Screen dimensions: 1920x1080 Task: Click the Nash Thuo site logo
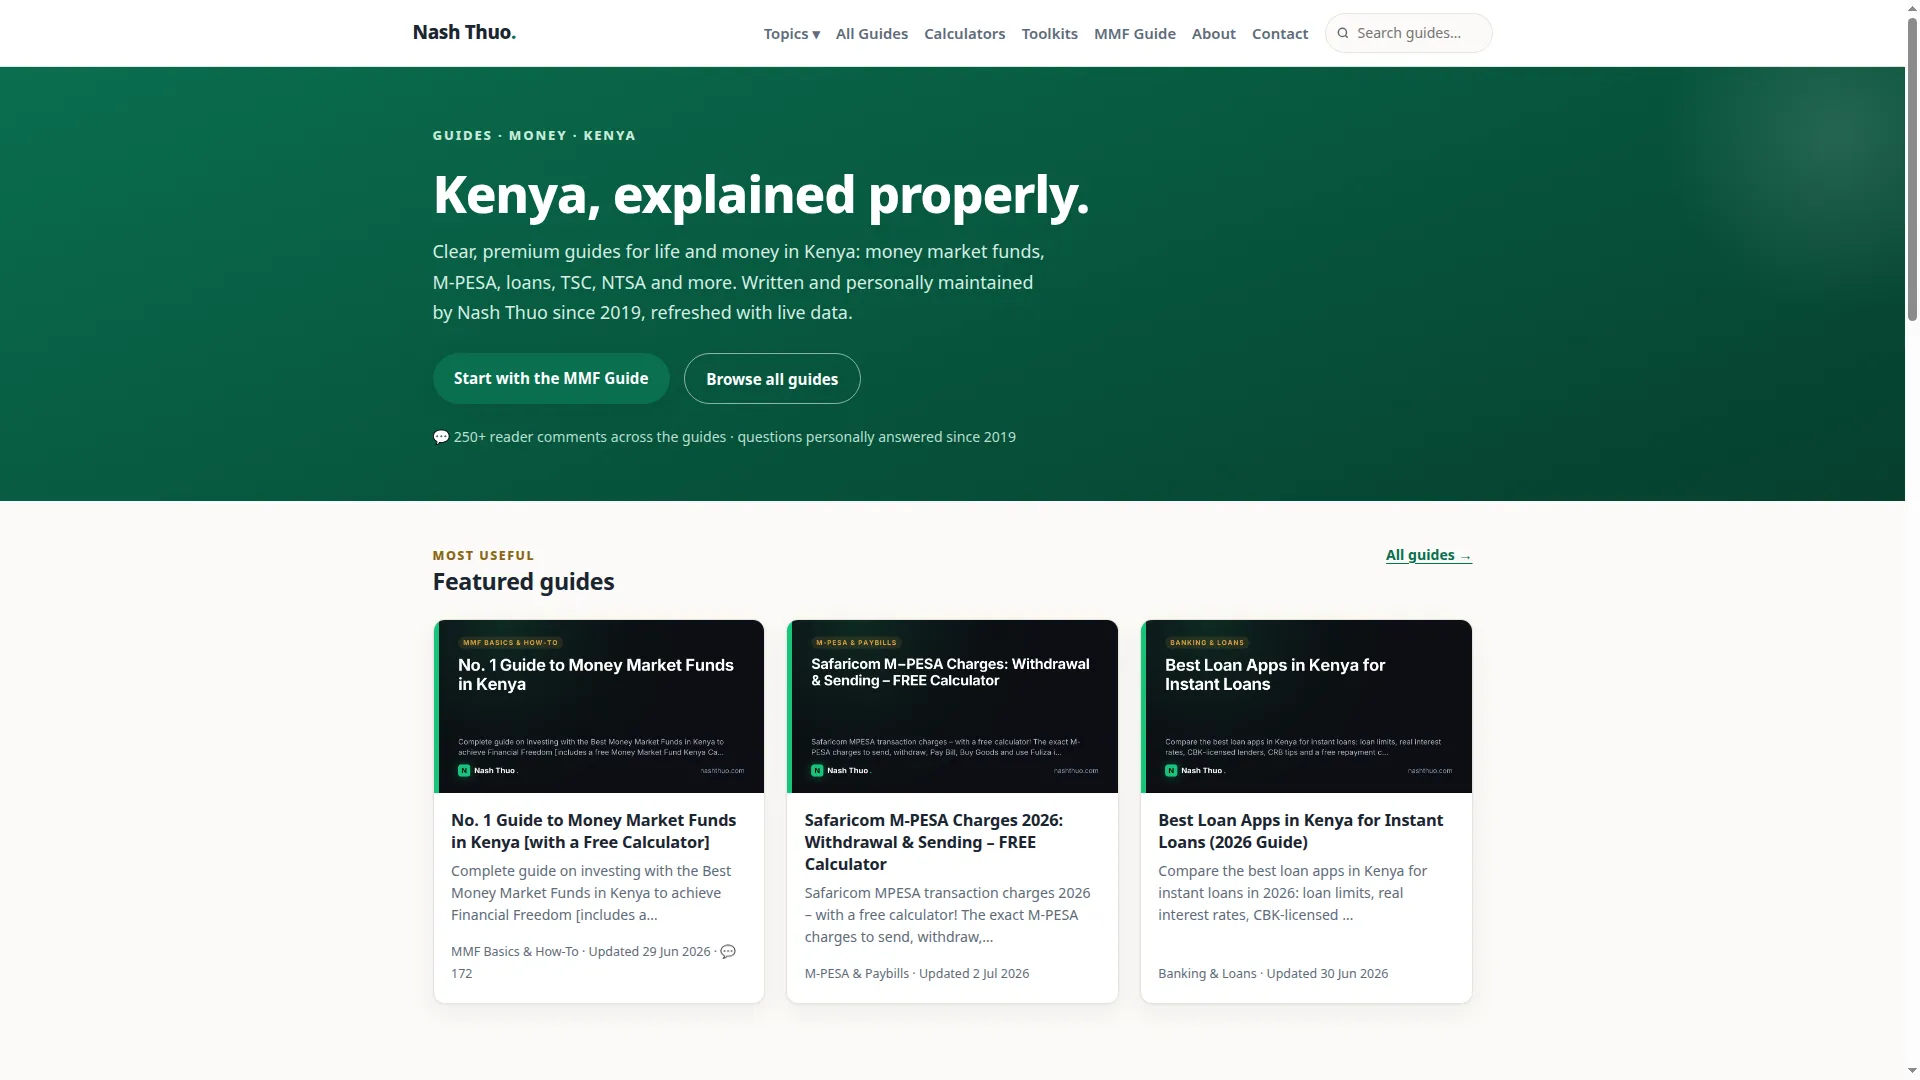pos(464,32)
